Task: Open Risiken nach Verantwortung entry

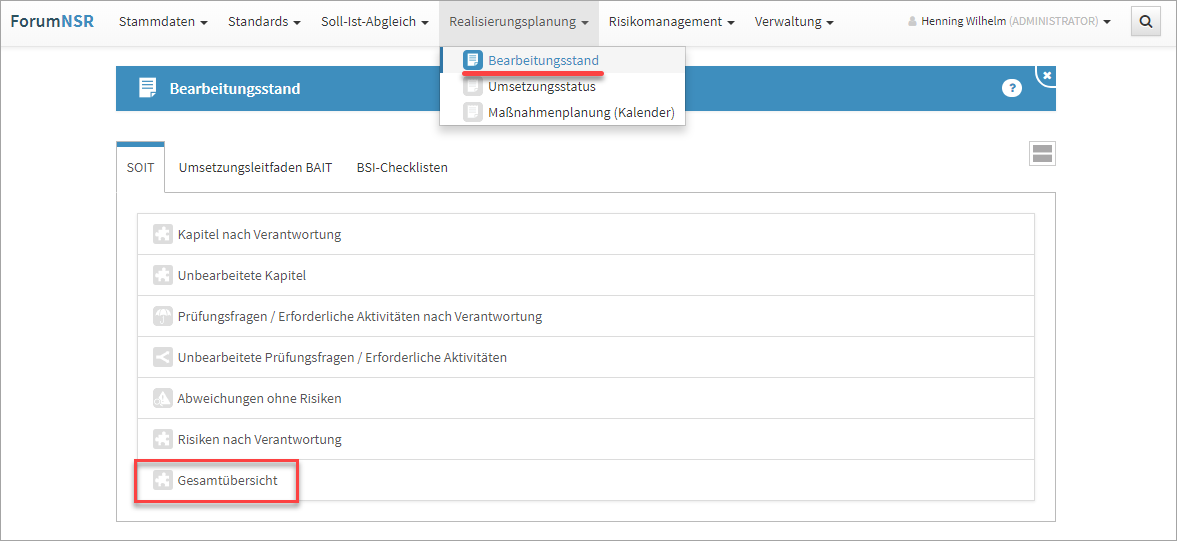Action: pos(259,439)
